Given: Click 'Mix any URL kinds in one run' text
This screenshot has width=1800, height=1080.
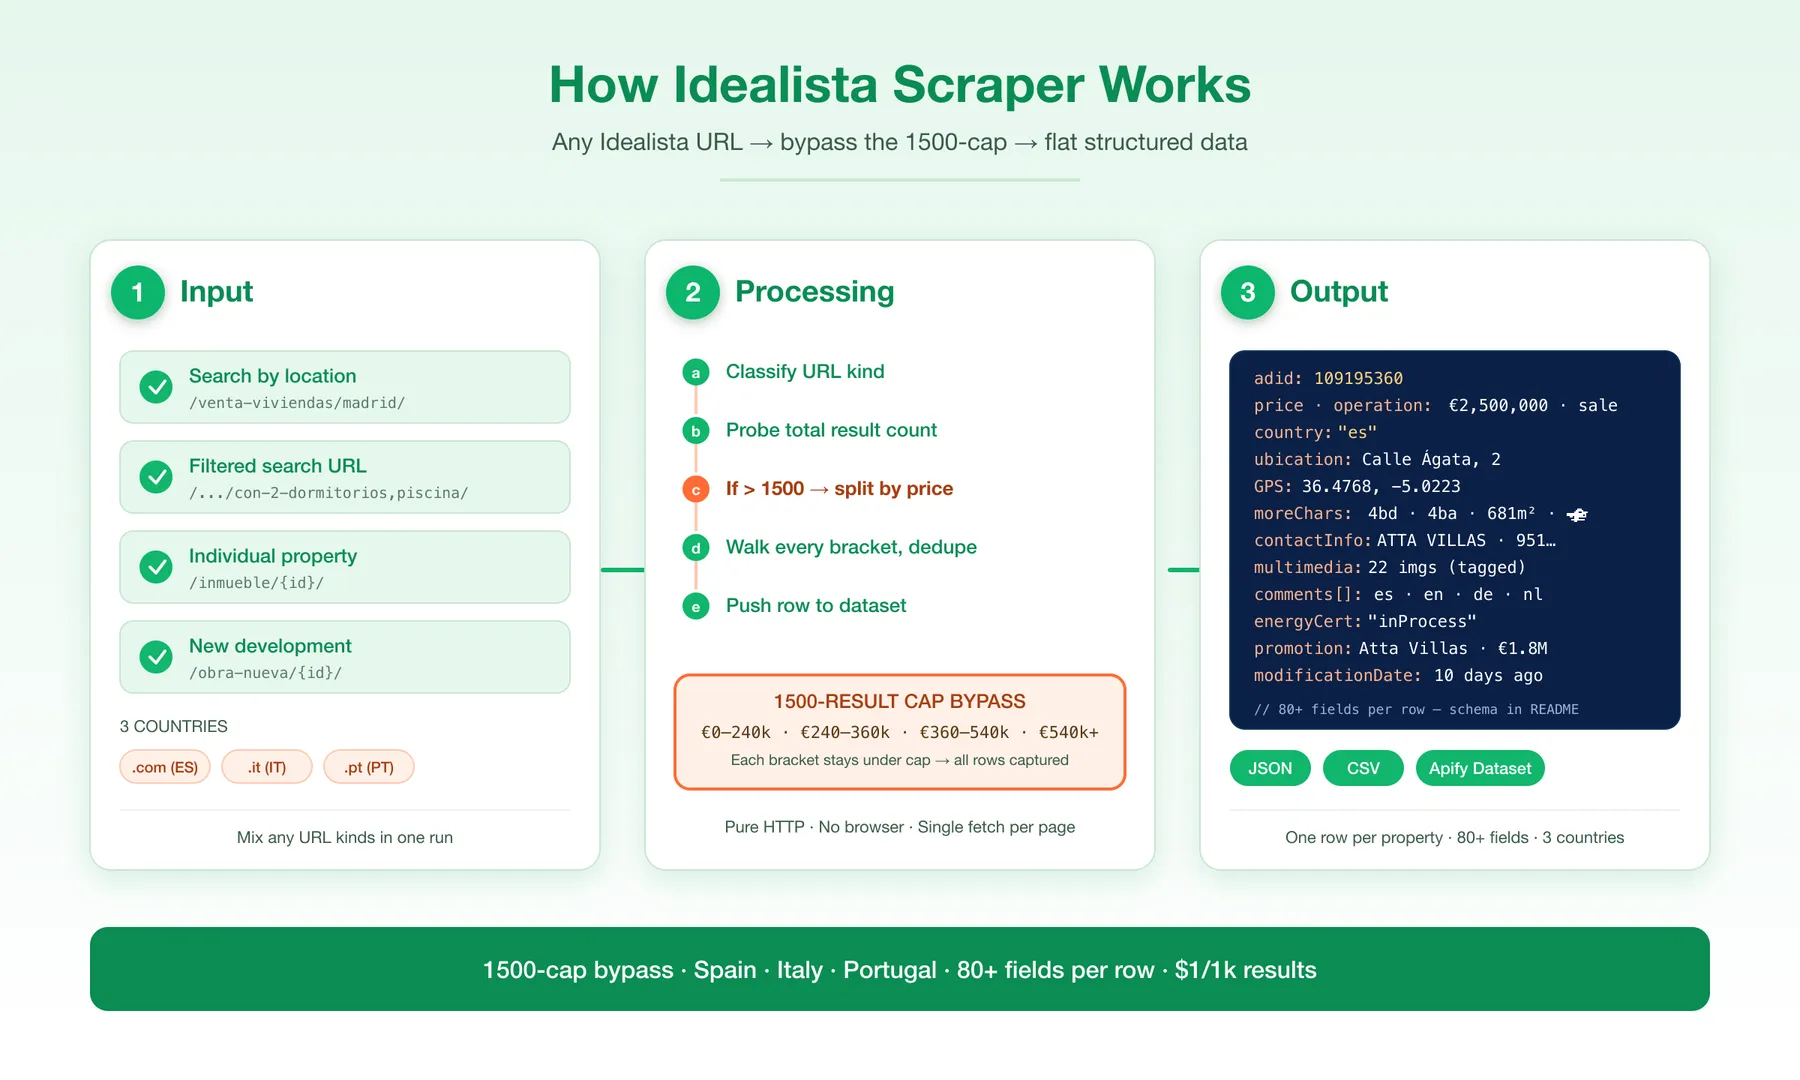Looking at the screenshot, I should click(x=345, y=837).
